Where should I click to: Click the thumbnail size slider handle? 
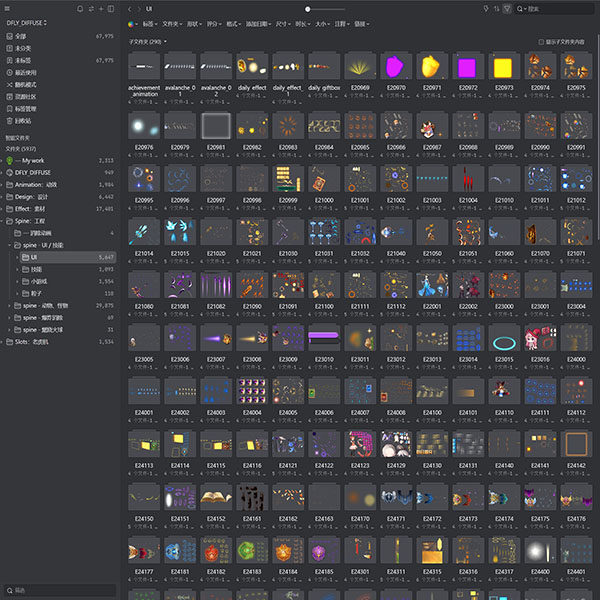point(308,9)
